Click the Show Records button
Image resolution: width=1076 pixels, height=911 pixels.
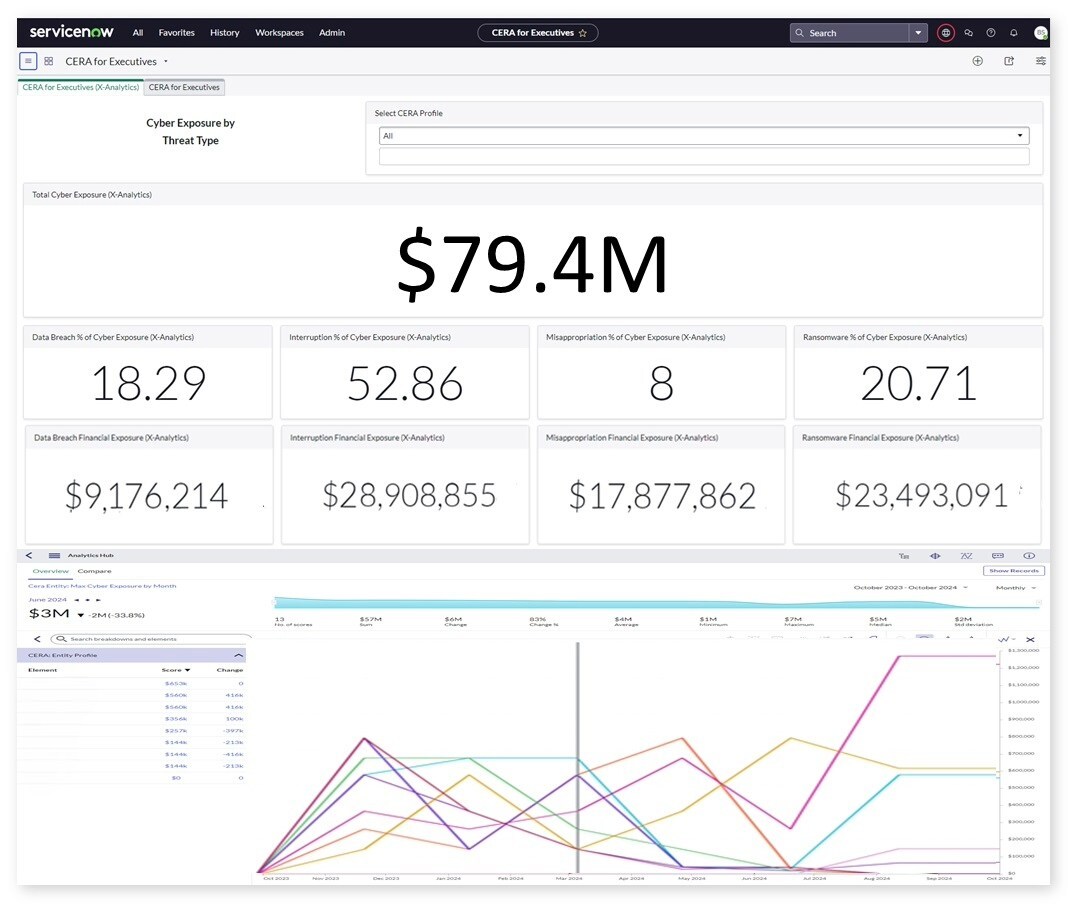click(x=1013, y=571)
